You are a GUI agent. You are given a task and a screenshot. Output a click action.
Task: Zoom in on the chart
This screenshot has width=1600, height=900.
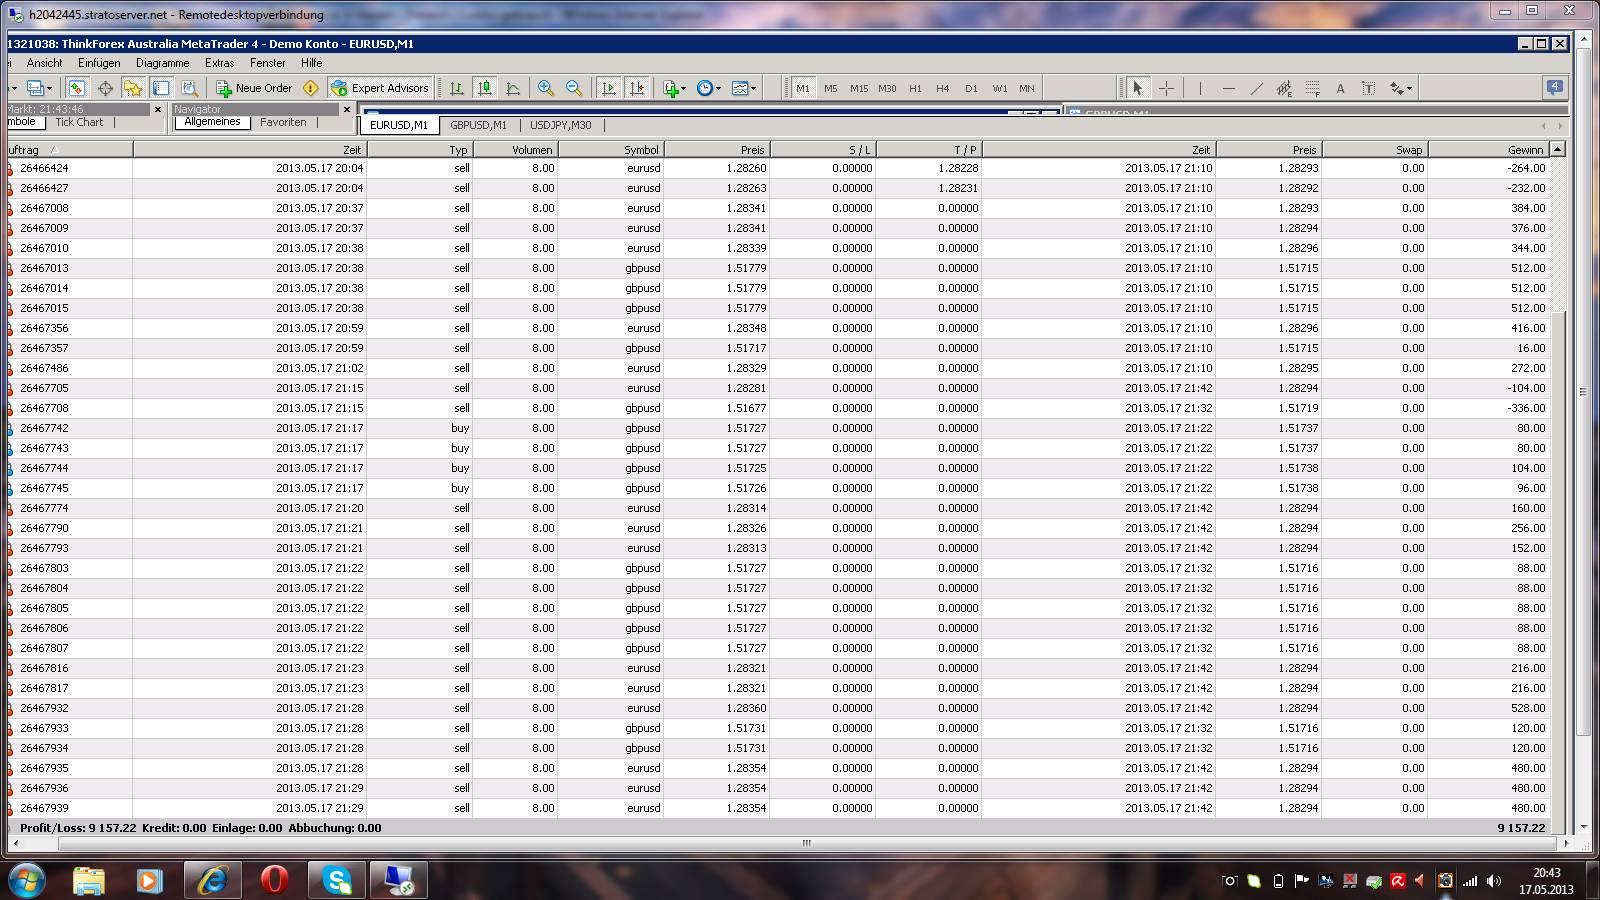pyautogui.click(x=546, y=88)
